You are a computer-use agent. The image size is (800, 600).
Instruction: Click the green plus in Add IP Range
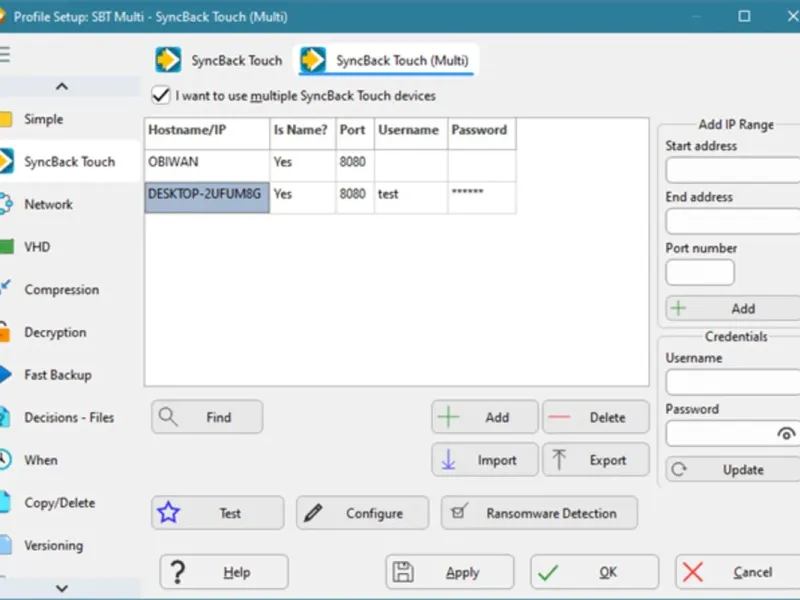click(x=679, y=308)
